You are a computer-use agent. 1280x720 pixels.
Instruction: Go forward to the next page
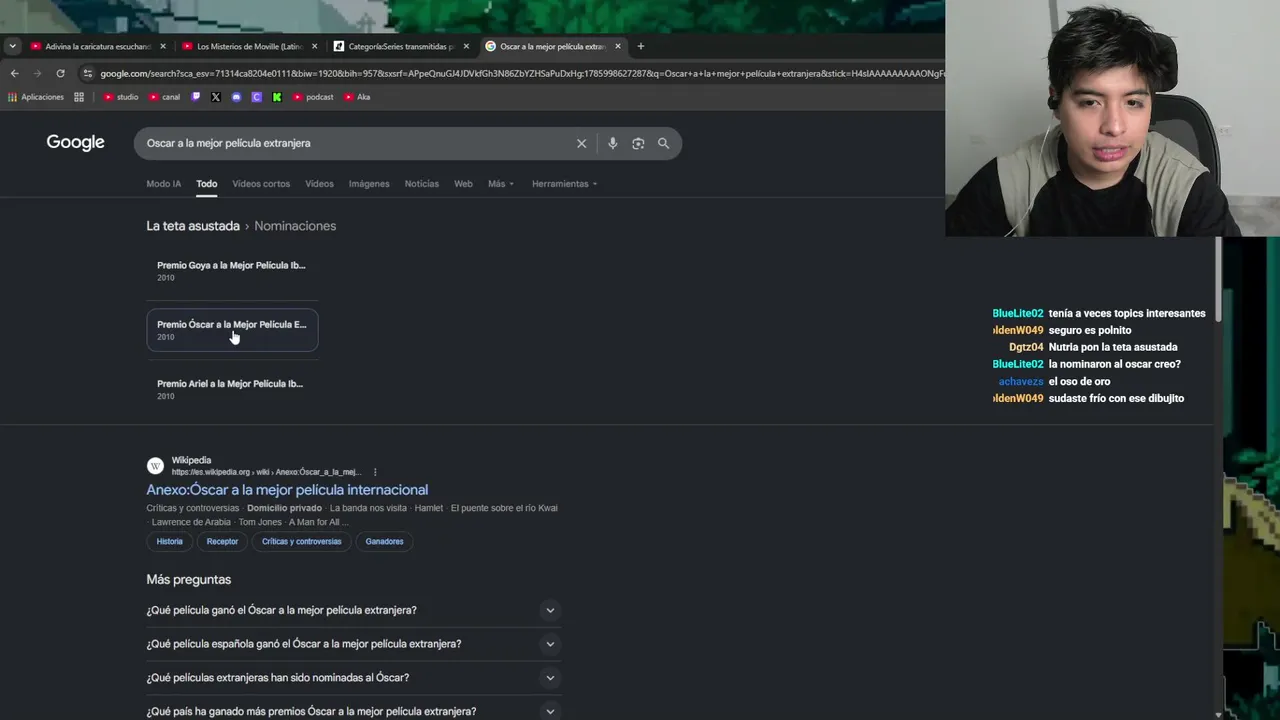click(37, 73)
